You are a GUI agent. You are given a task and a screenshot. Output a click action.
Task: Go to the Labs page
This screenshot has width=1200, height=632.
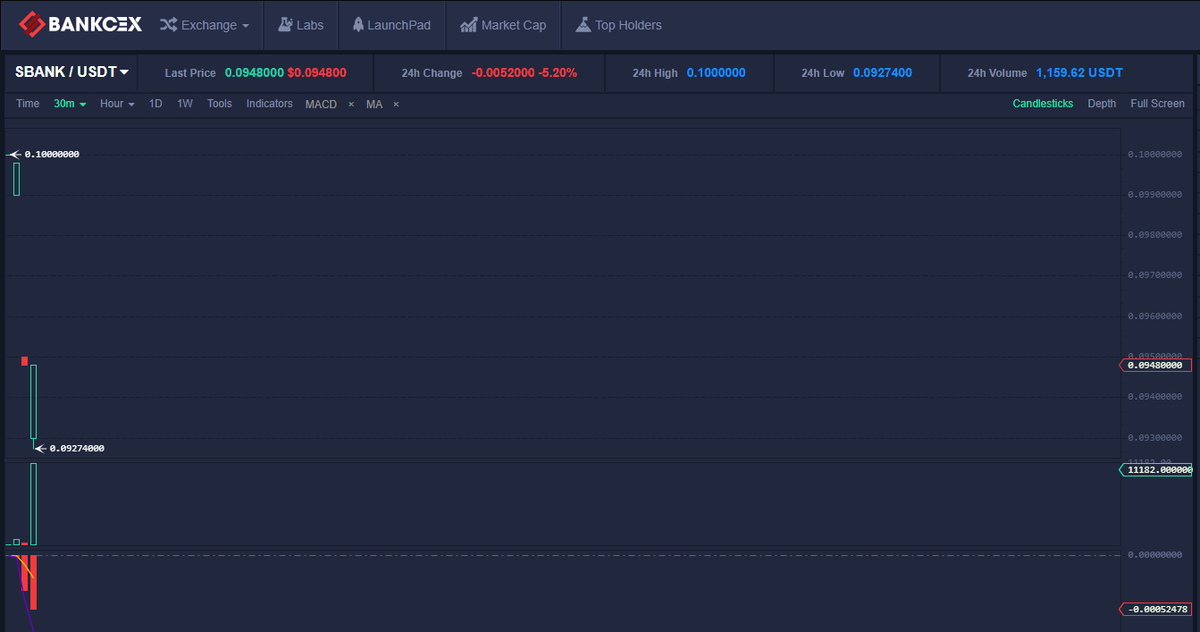click(x=301, y=25)
